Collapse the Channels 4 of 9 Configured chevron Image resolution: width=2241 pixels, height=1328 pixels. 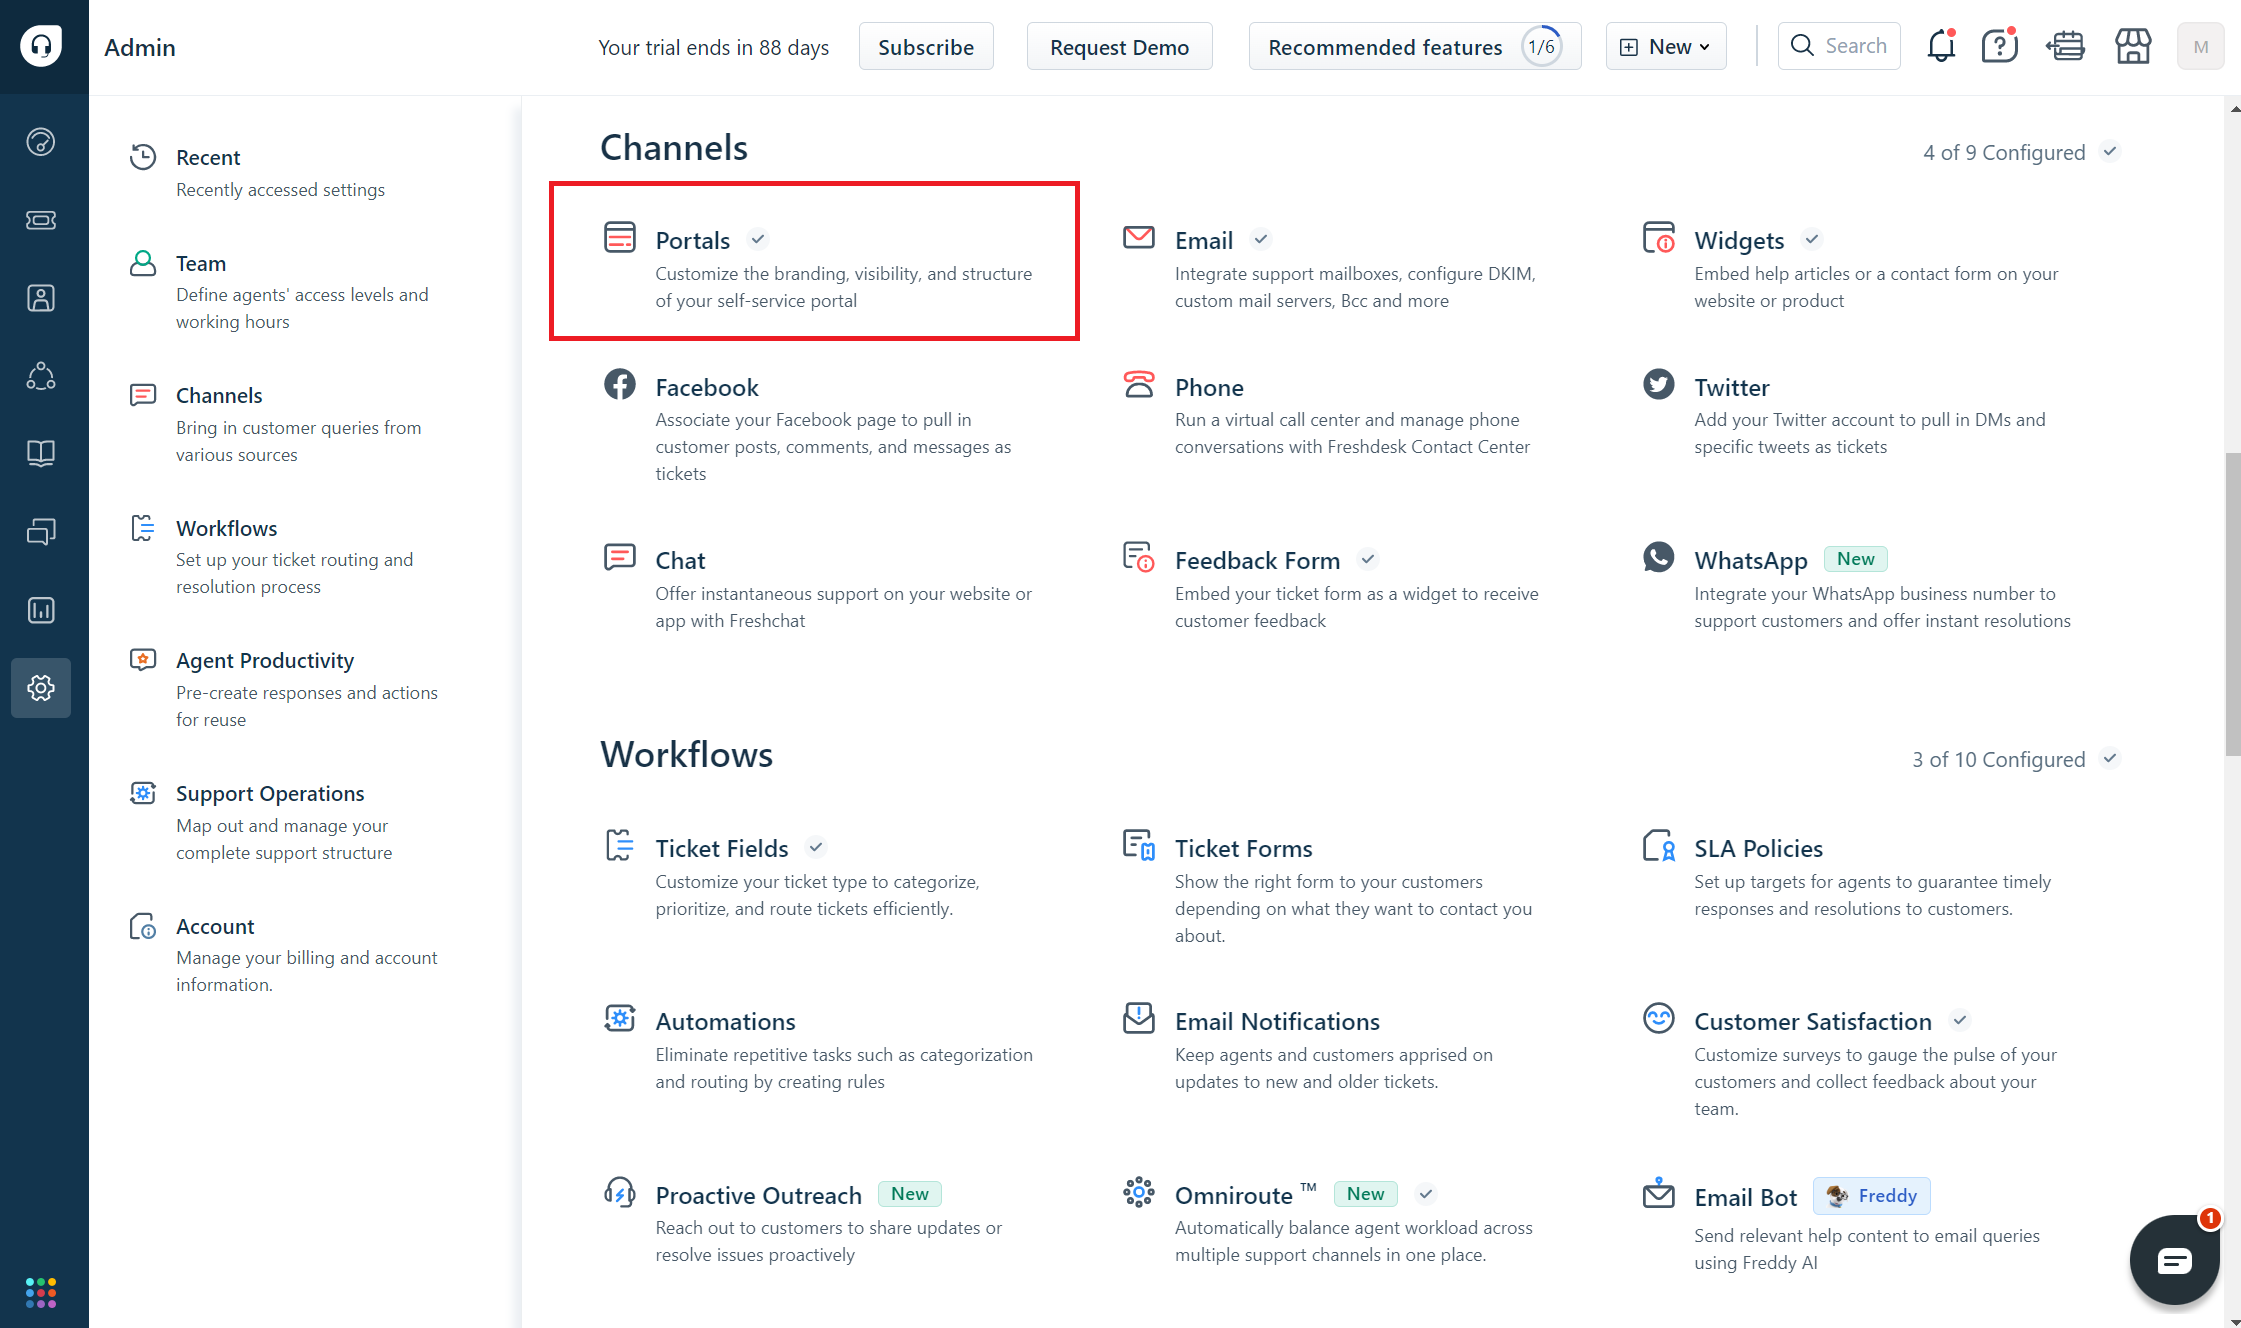(x=2110, y=152)
